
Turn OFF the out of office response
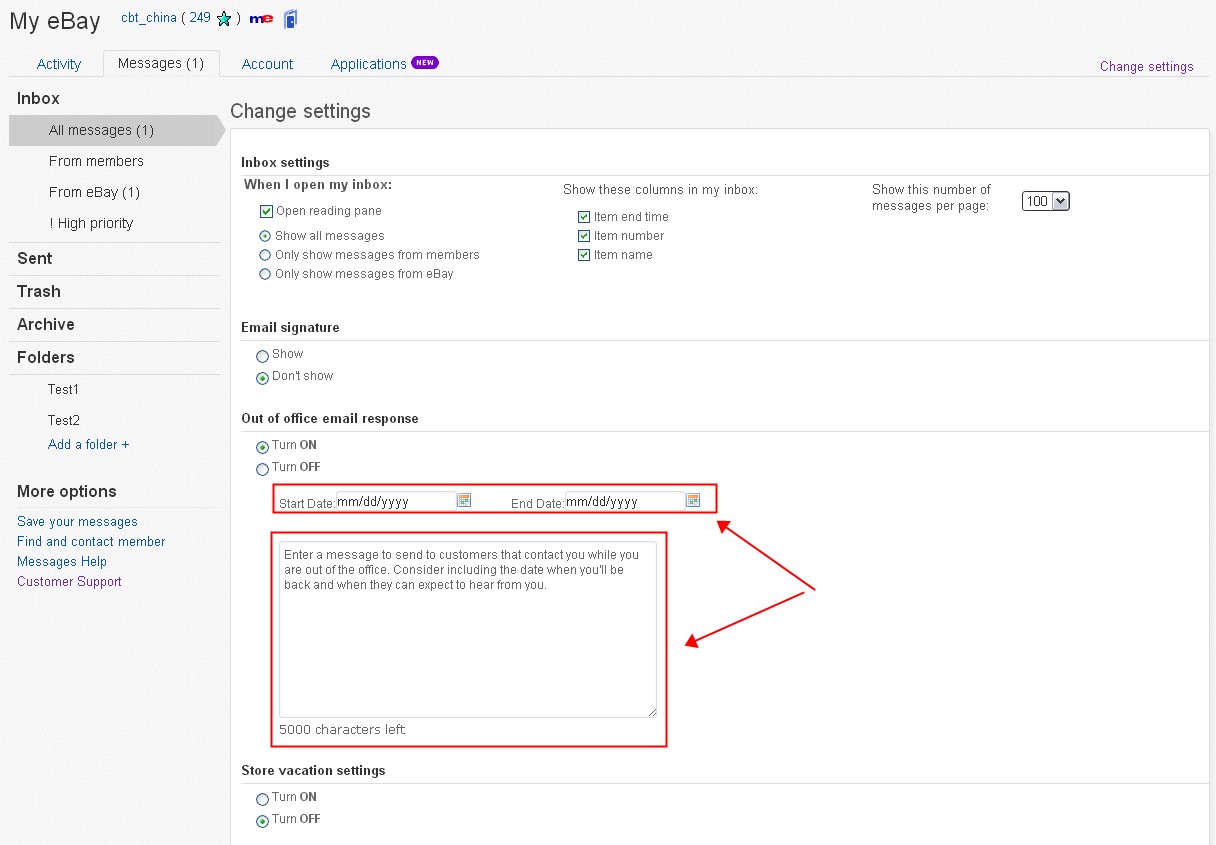(262, 468)
